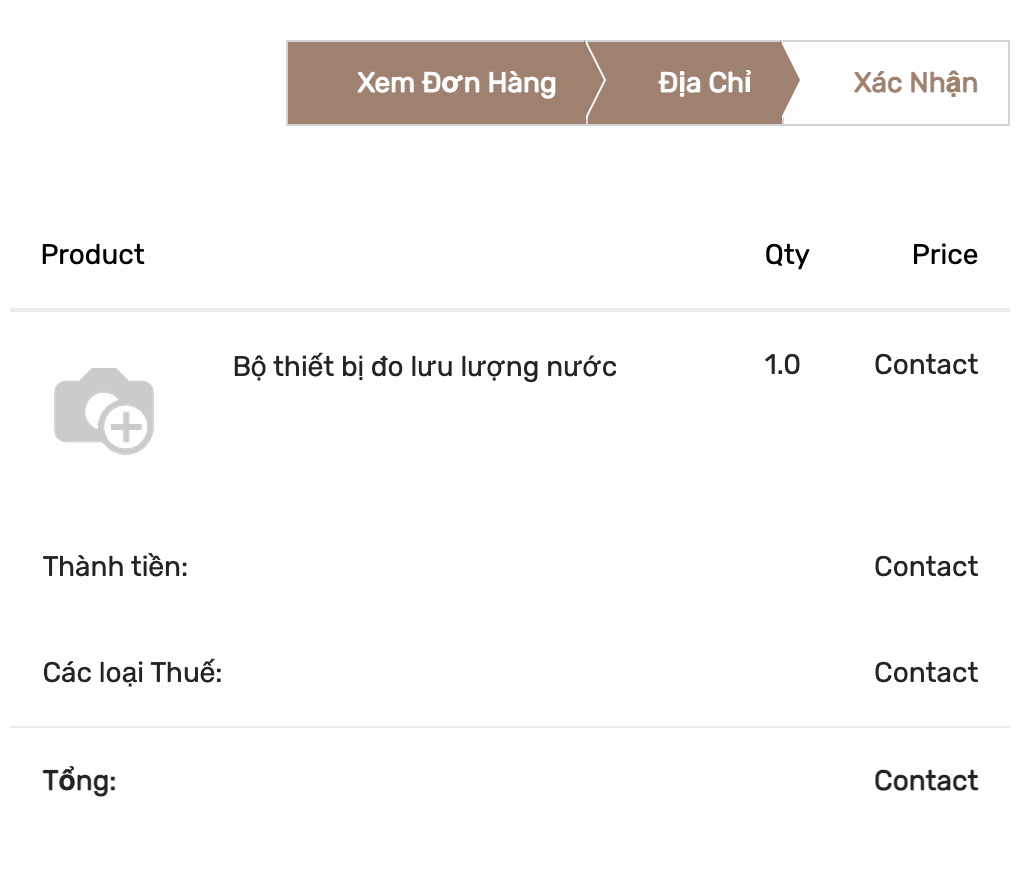Click the product placeholder camera image
This screenshot has height=876, width=1022.
(x=104, y=411)
